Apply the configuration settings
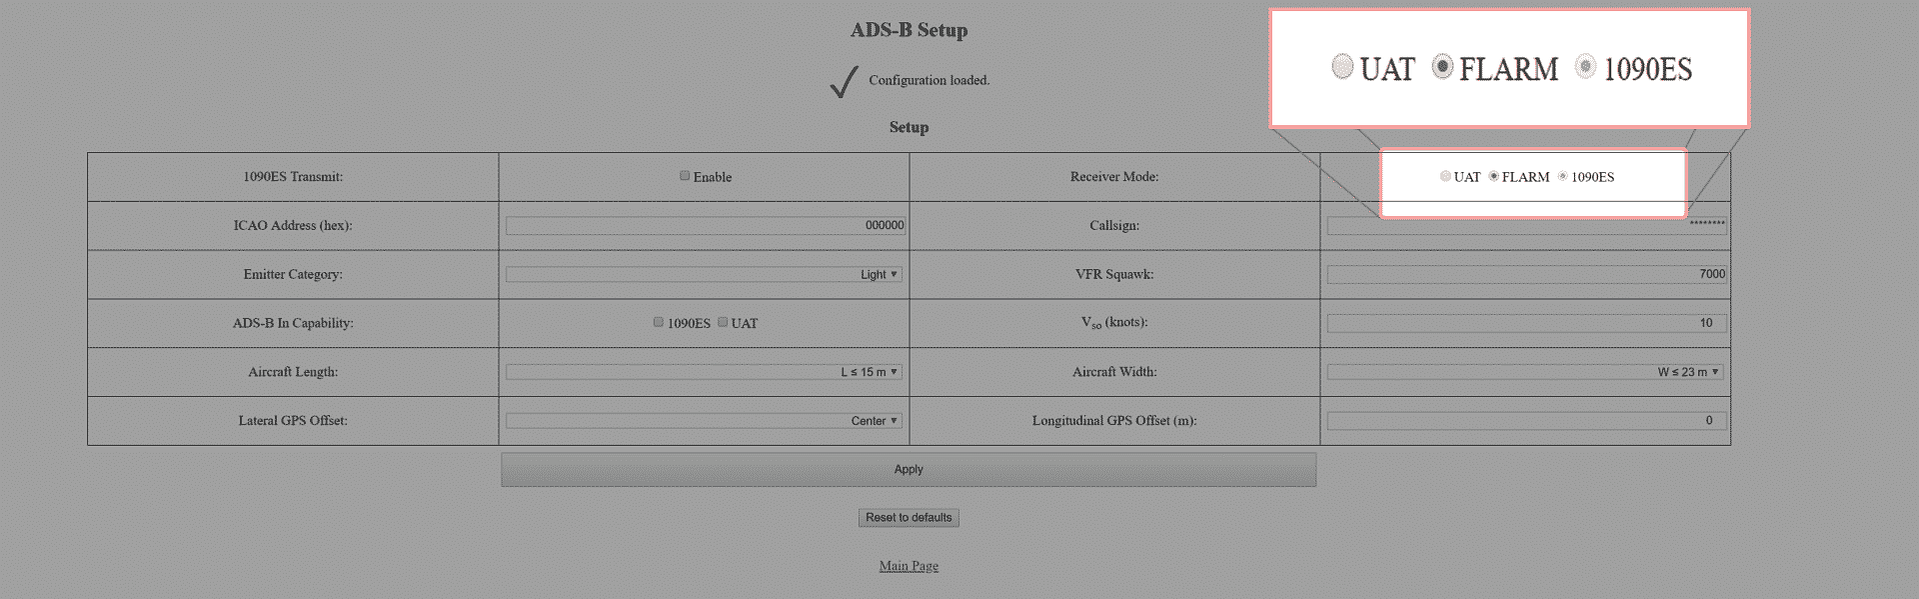The width and height of the screenshot is (1919, 599). 908,470
